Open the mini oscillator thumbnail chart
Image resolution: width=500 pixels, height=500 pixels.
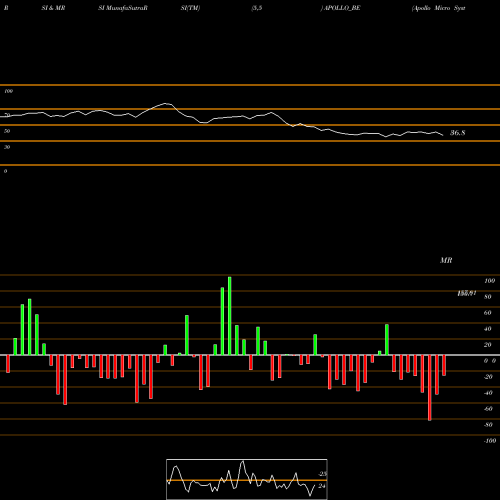coord(247,479)
